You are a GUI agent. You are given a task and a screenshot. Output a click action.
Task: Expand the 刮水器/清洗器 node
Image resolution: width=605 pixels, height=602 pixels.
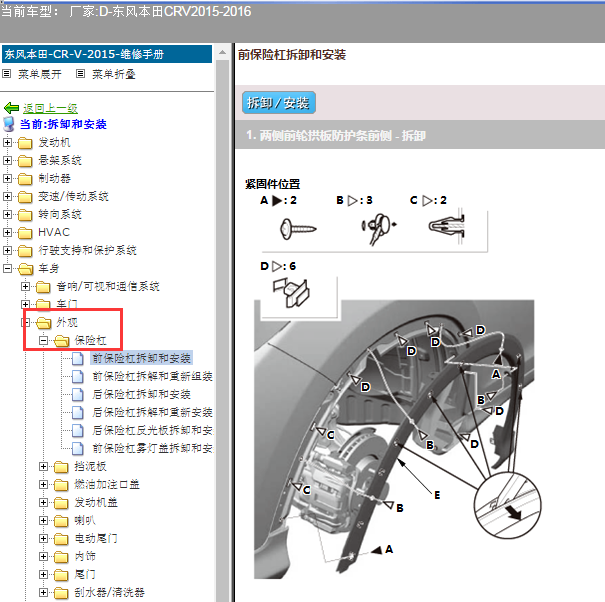pyautogui.click(x=43, y=592)
